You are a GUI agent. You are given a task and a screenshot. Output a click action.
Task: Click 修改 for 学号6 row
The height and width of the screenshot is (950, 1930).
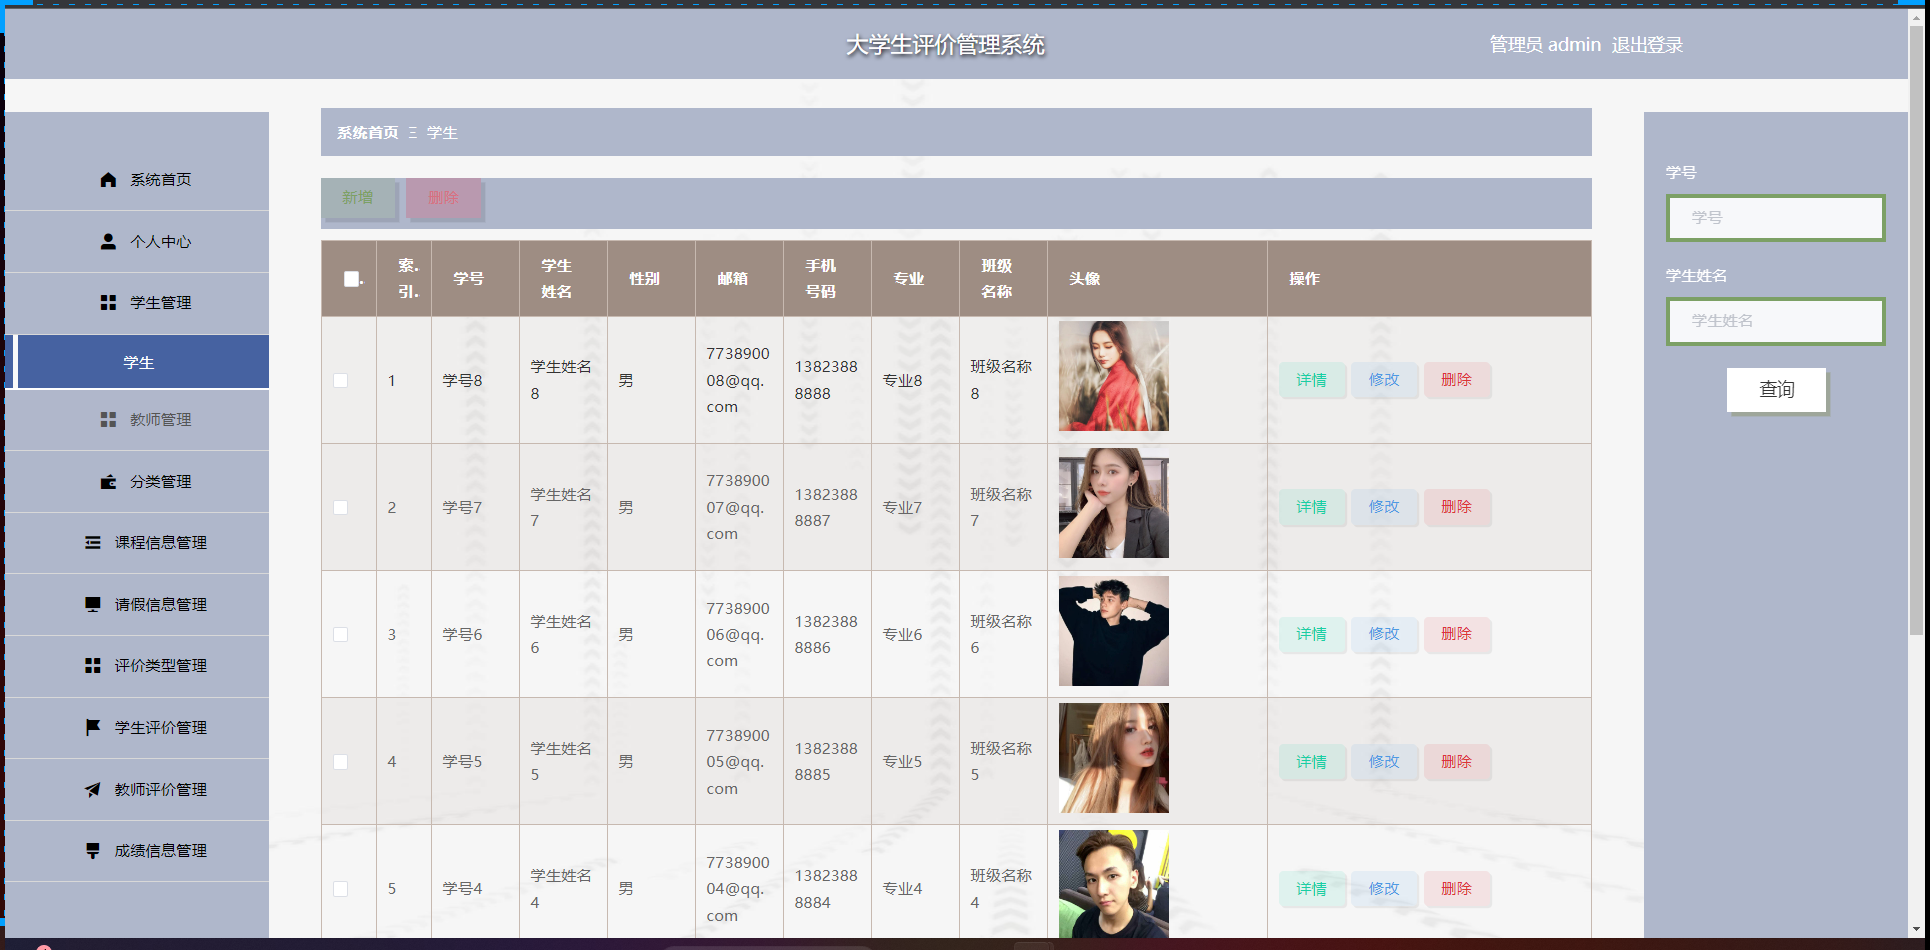click(x=1384, y=634)
